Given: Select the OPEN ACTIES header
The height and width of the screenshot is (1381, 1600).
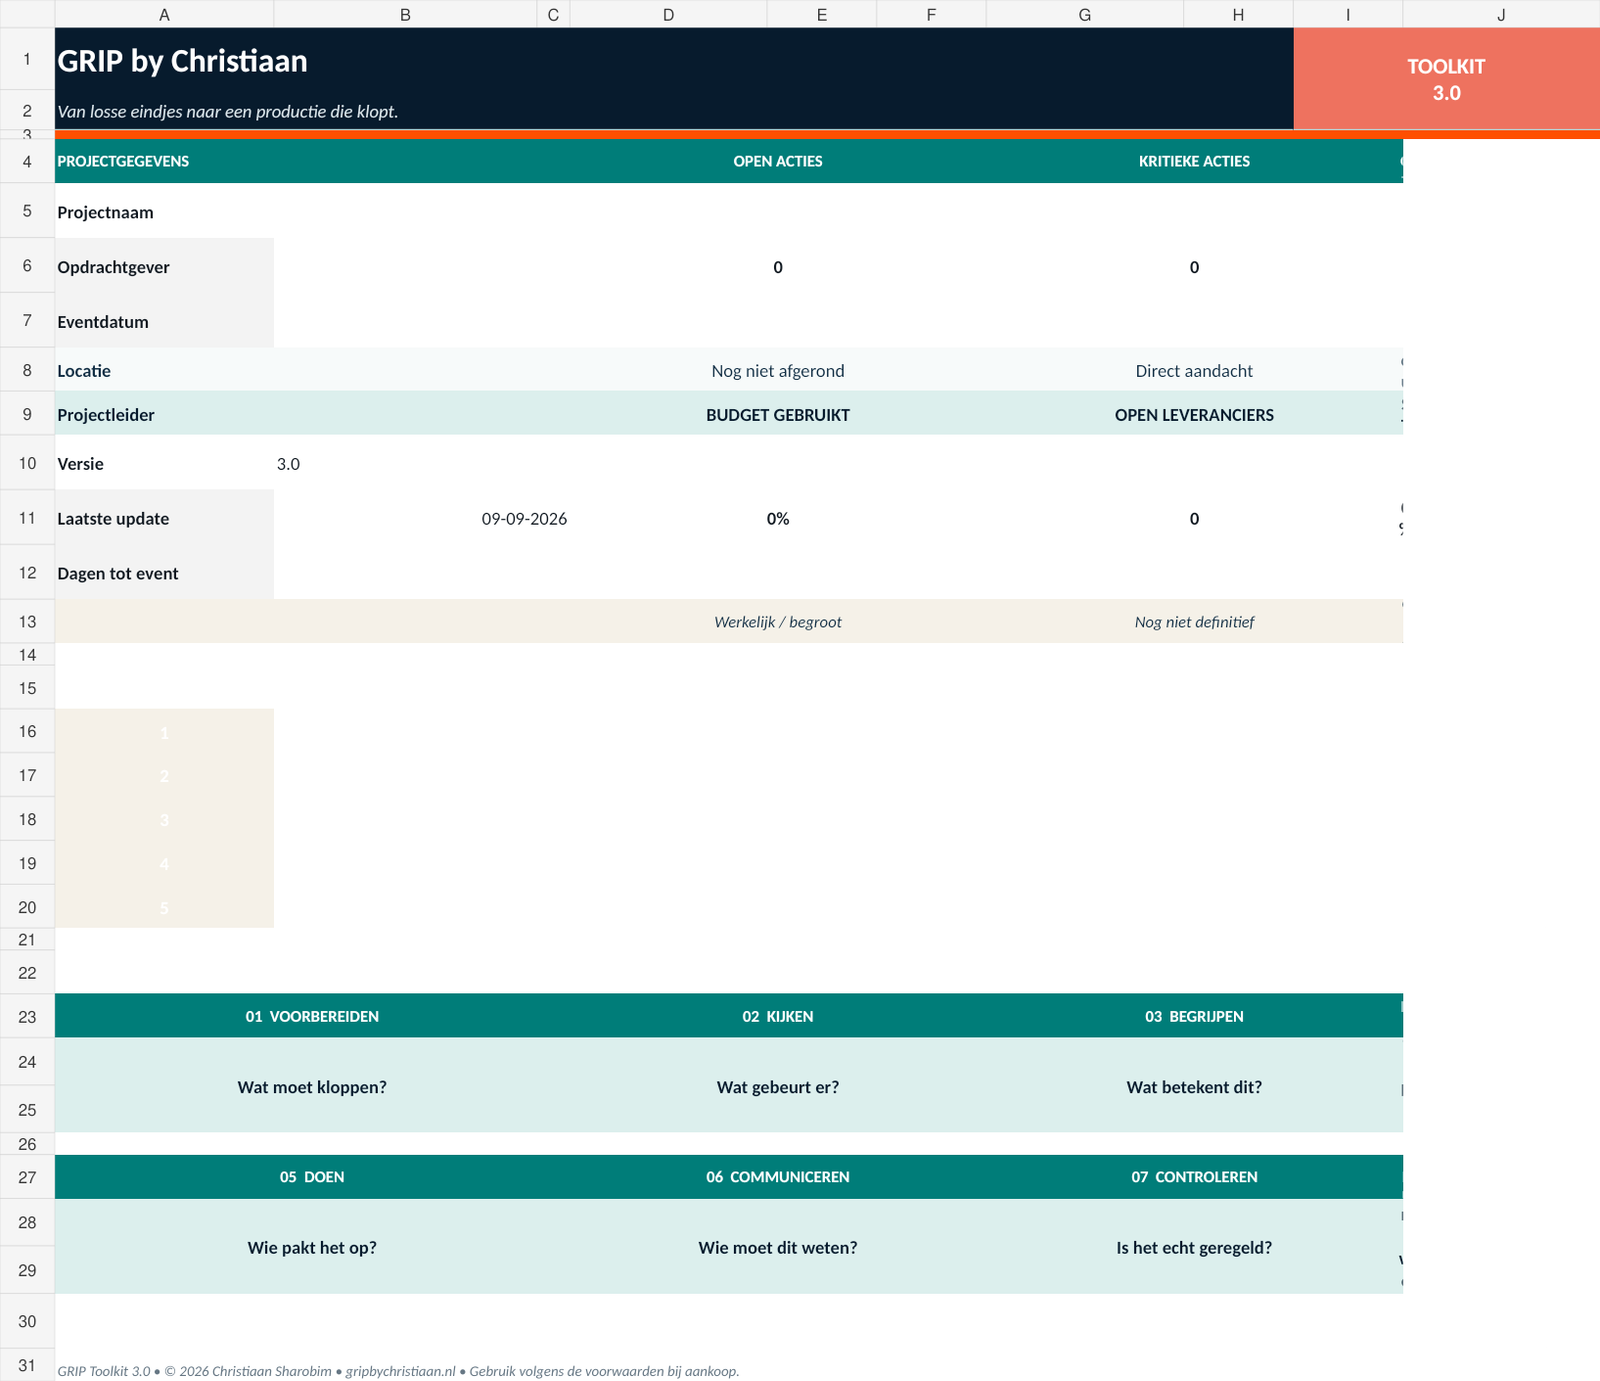Looking at the screenshot, I should 777,161.
